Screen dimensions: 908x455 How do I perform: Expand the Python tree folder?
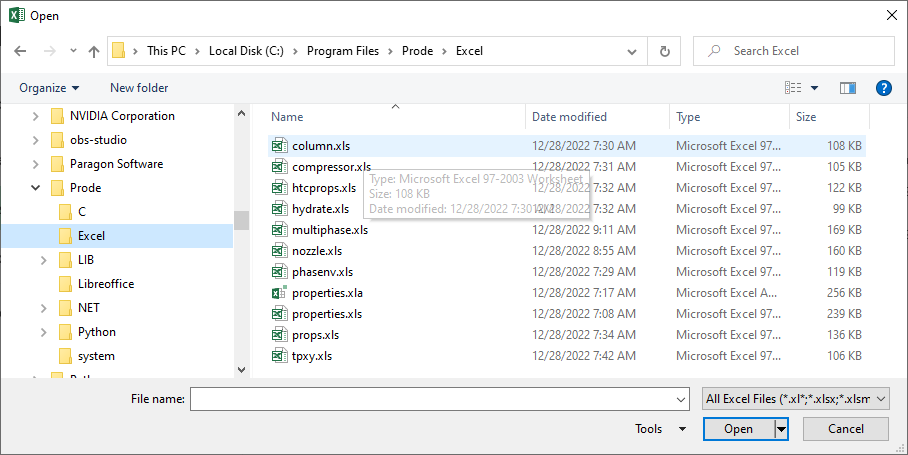click(44, 332)
